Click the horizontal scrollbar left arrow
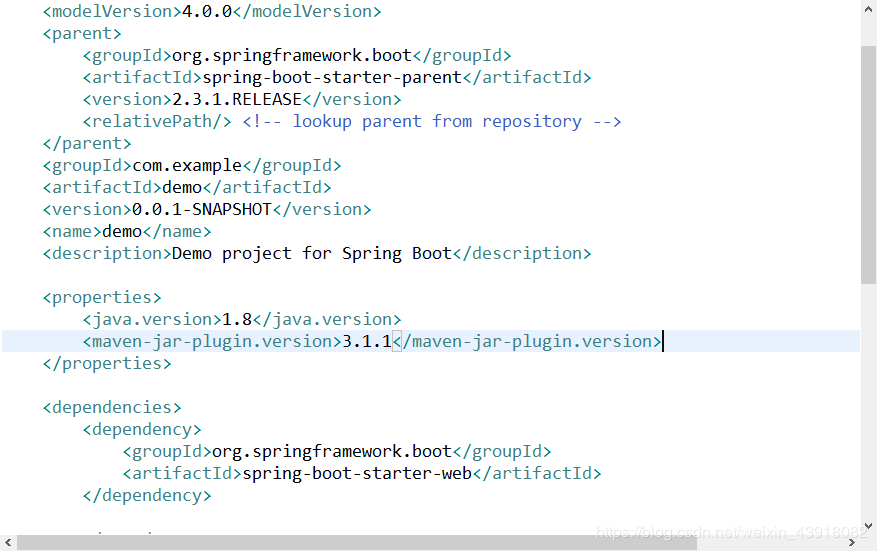This screenshot has width=877, height=551. pyautogui.click(x=8, y=543)
